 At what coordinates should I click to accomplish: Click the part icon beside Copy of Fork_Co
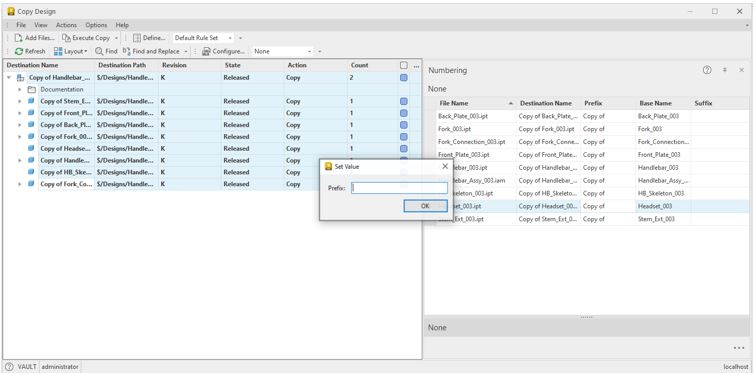click(x=31, y=184)
